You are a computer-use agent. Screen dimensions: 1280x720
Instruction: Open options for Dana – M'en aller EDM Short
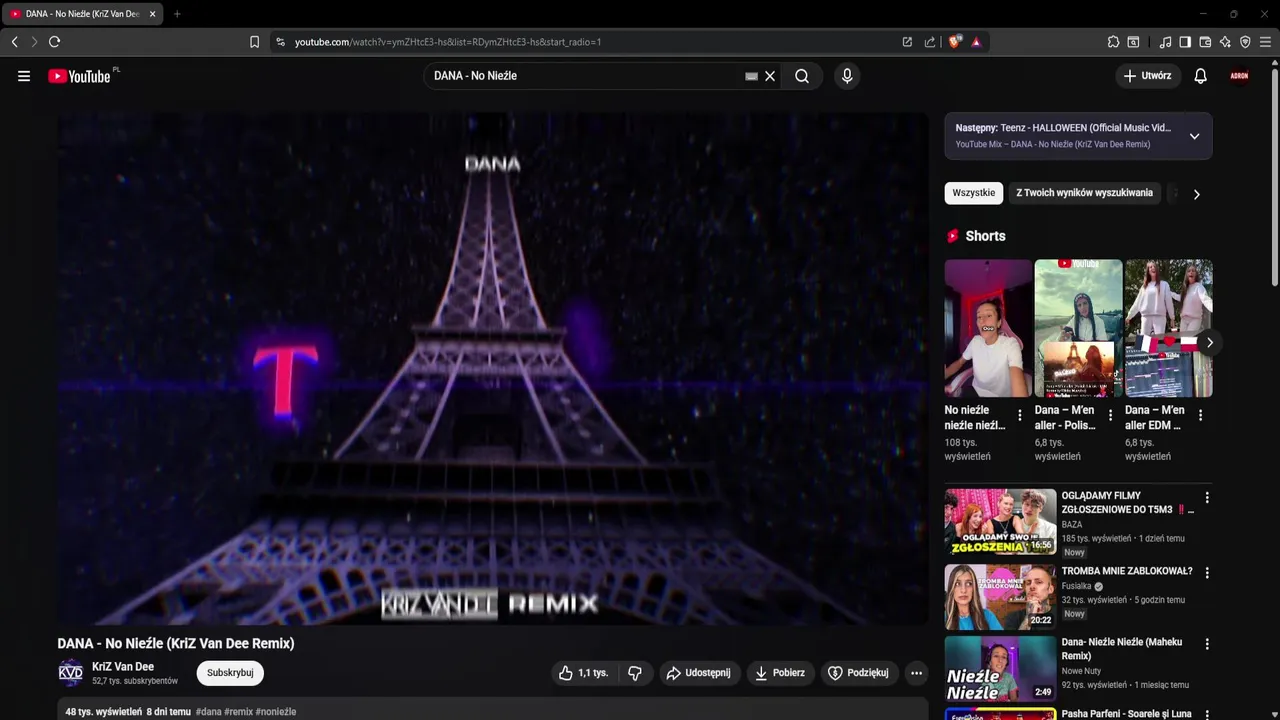[x=1200, y=415]
